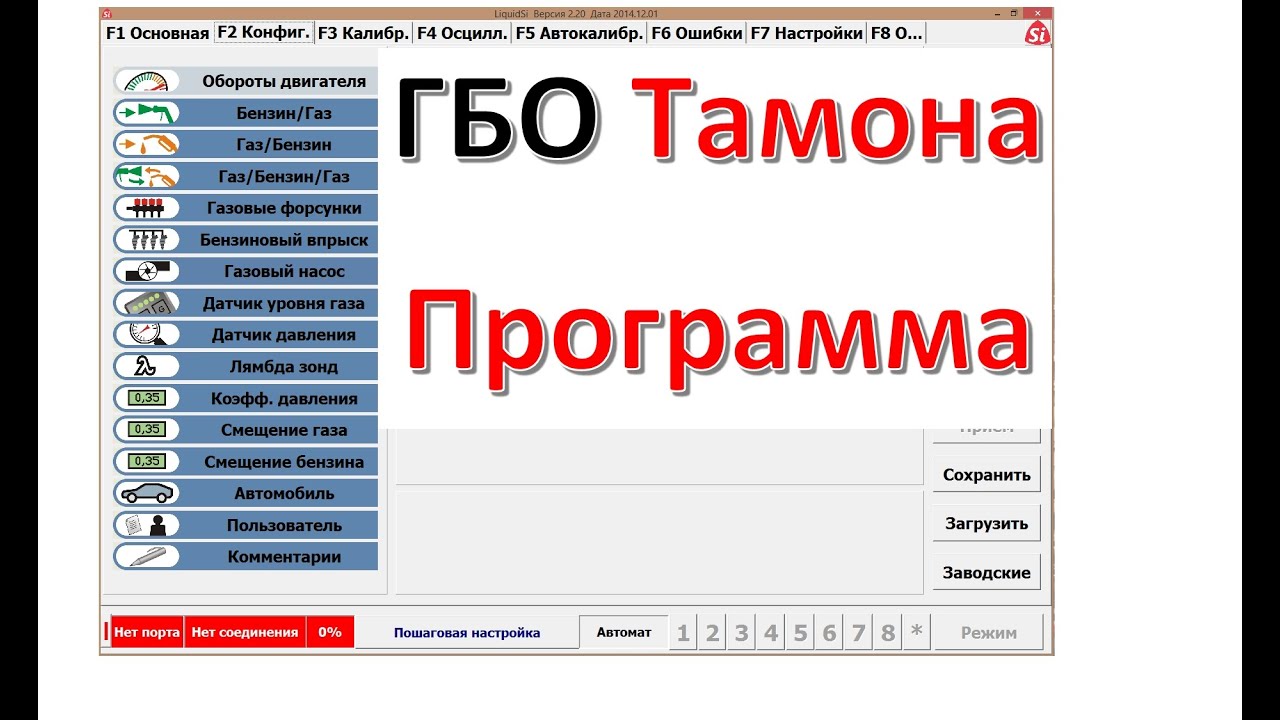Select step number 3 button
1280x720 pixels.
[x=741, y=632]
